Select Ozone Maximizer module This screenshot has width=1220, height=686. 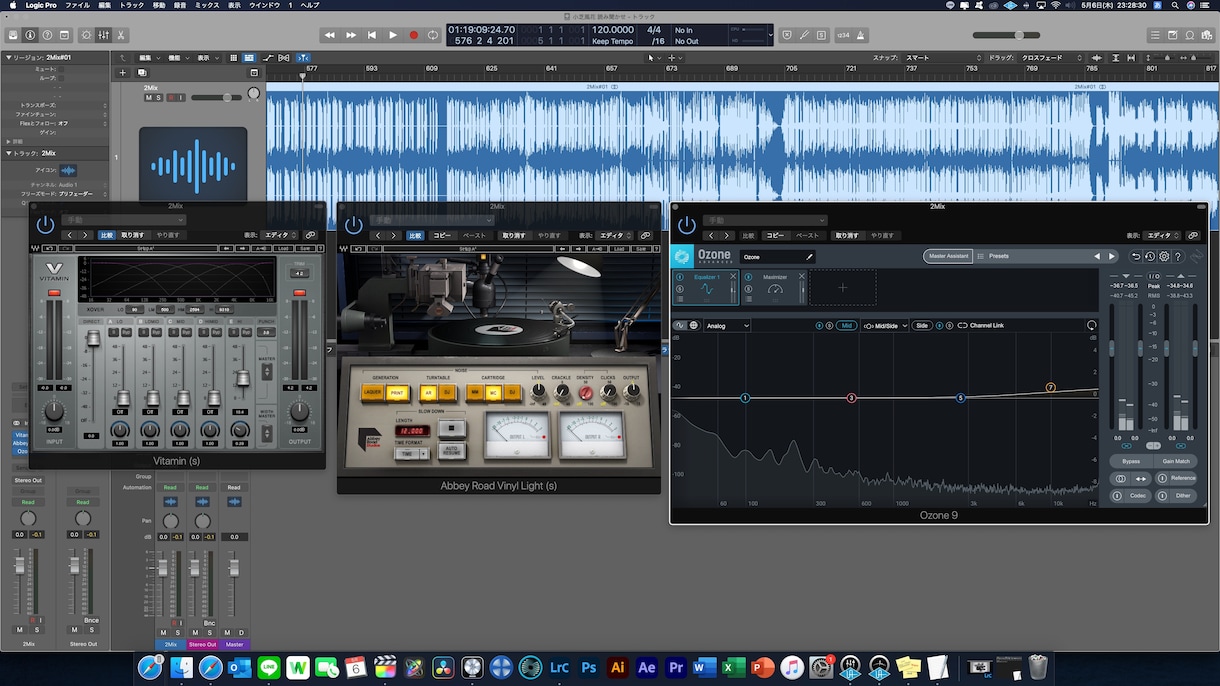coord(774,288)
